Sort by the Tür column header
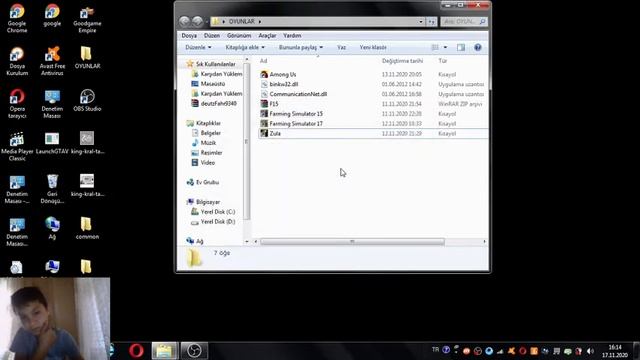 pos(443,61)
